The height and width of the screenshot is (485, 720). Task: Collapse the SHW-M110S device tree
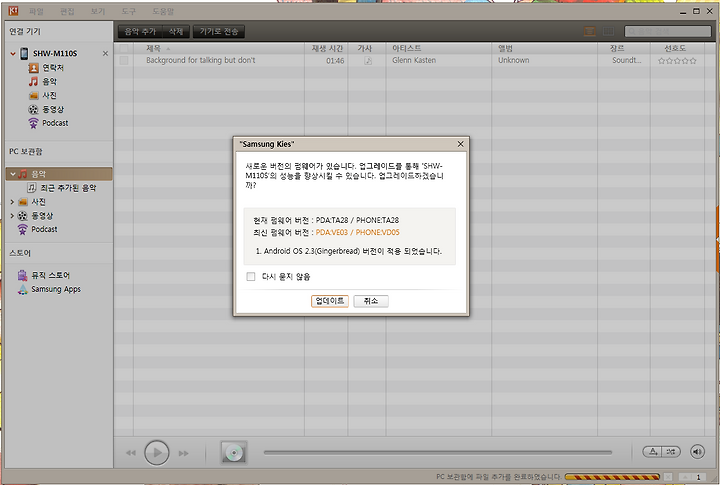point(13,54)
